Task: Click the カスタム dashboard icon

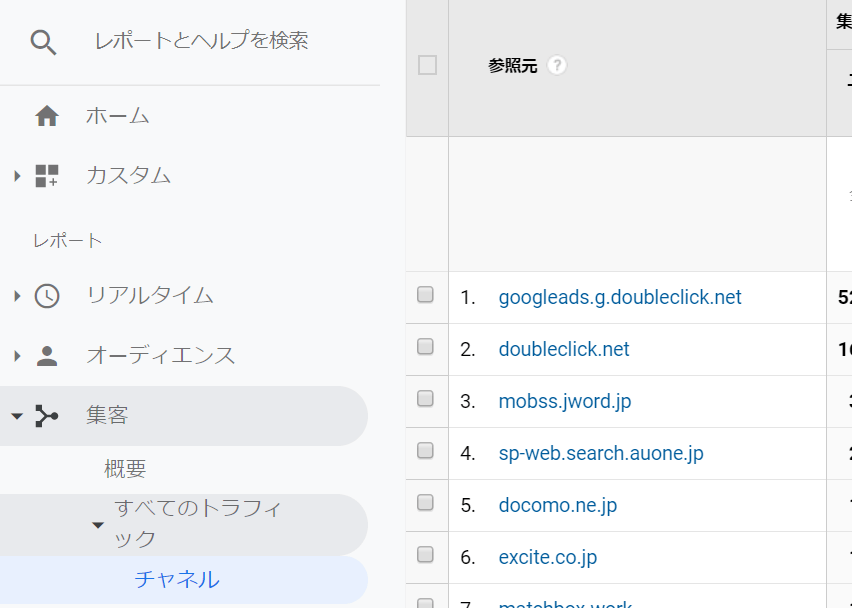Action: [47, 175]
